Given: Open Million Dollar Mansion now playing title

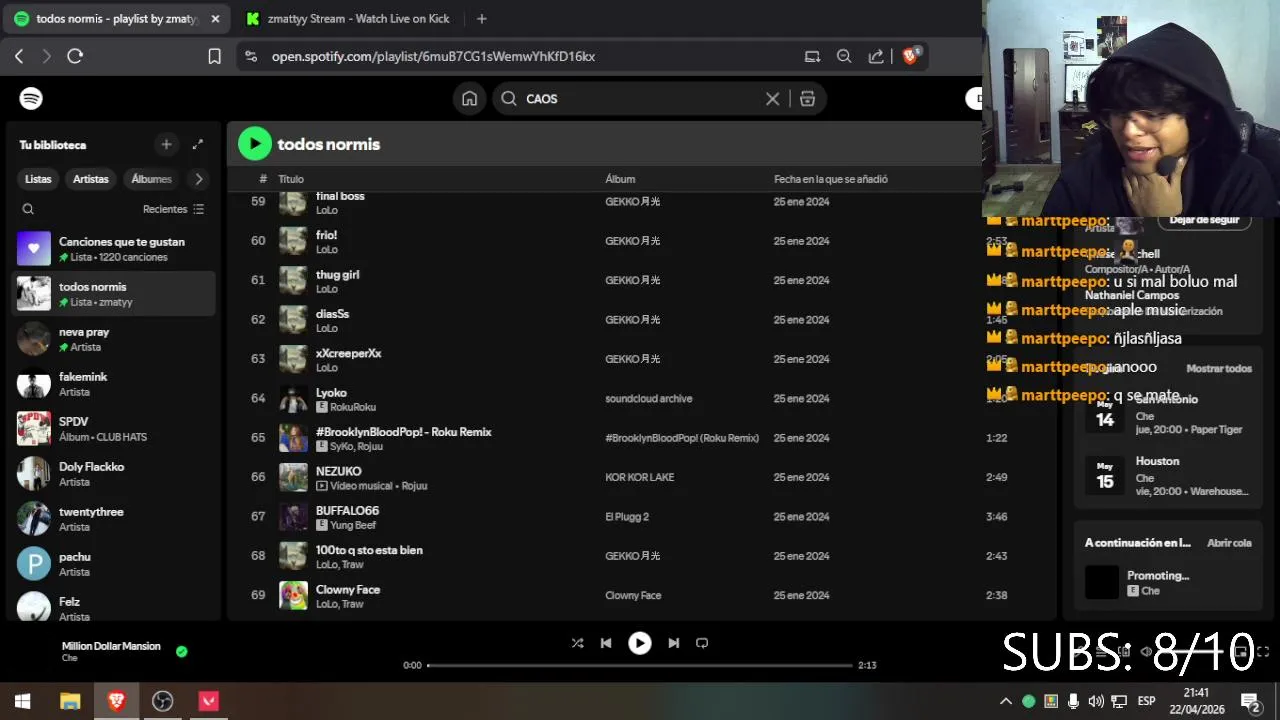Looking at the screenshot, I should coord(111,646).
